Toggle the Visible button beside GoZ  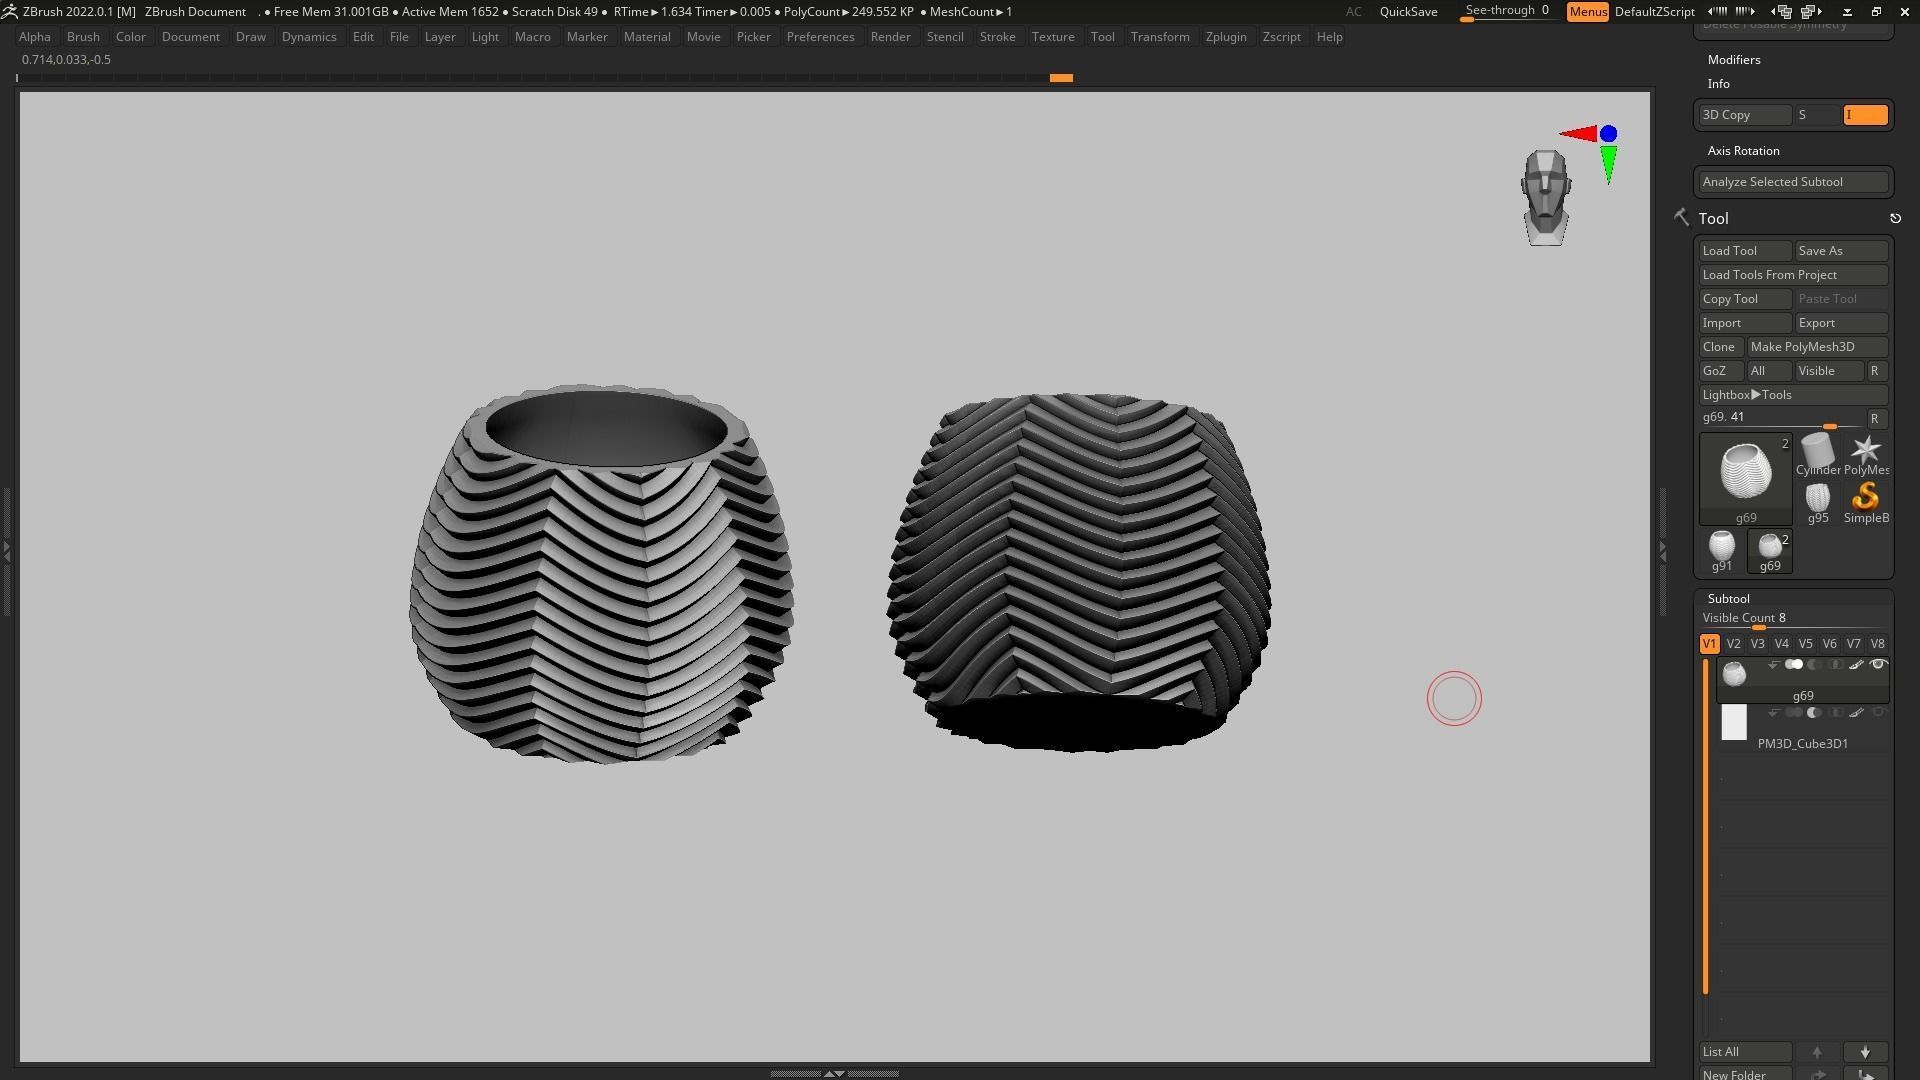[x=1829, y=371]
